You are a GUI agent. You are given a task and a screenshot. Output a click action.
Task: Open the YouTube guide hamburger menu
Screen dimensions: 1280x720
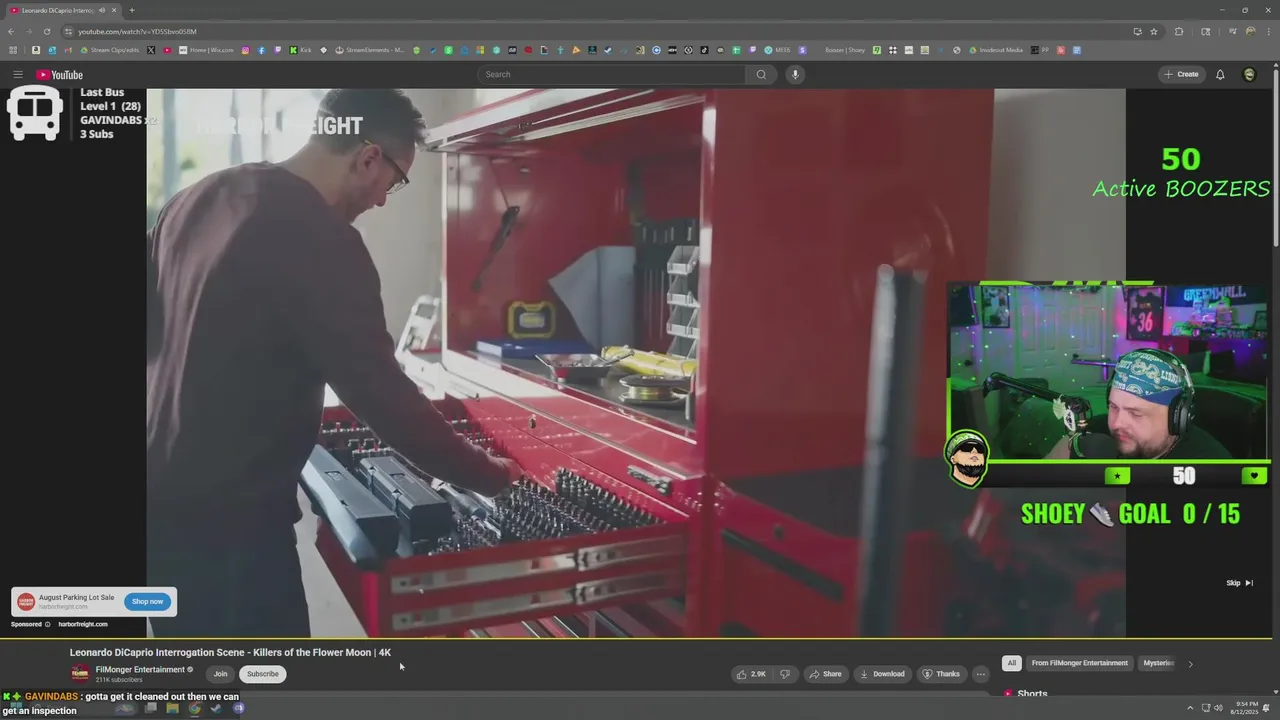click(x=17, y=74)
